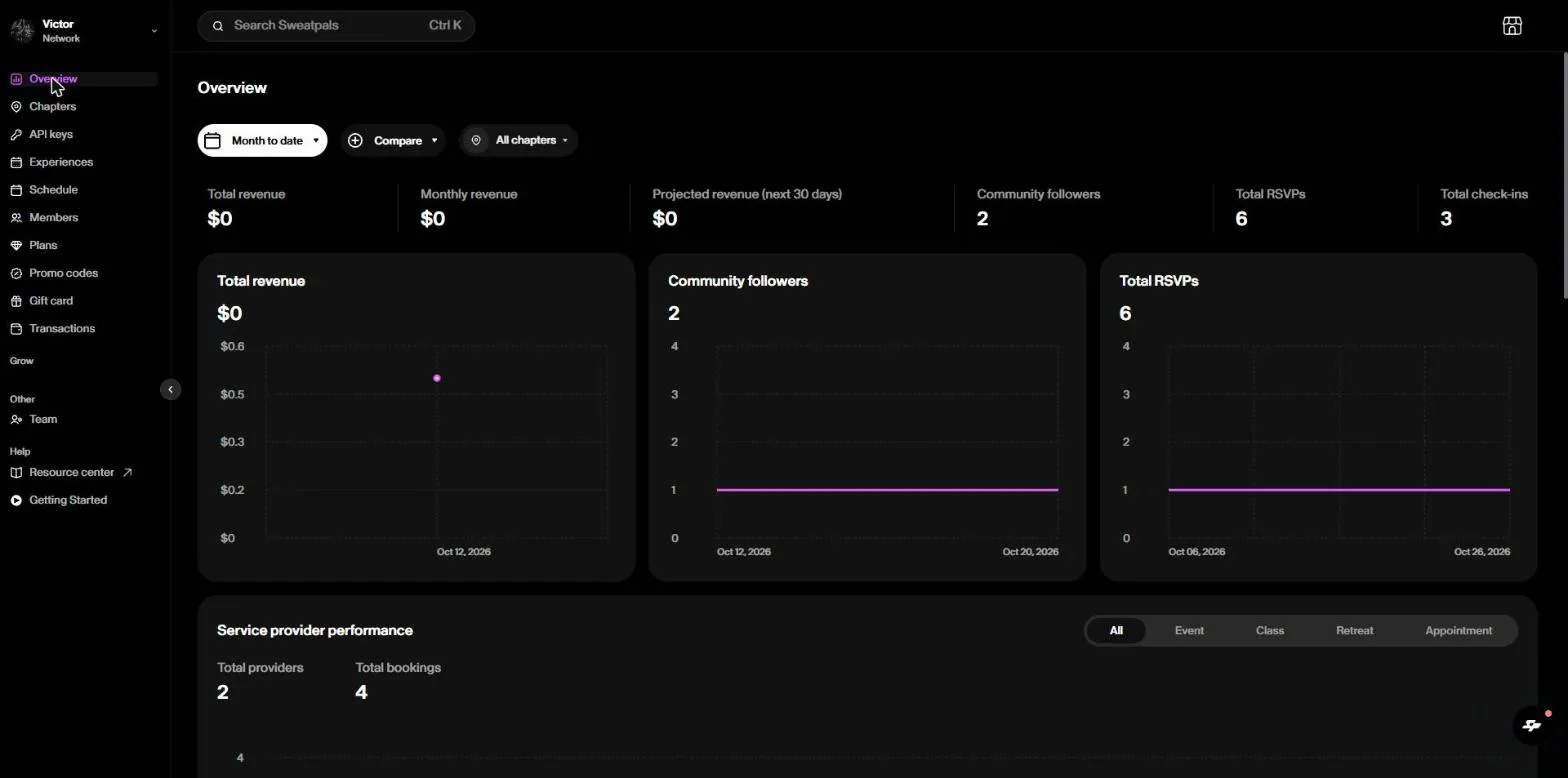Open the storefront icon at top right

(1512, 26)
